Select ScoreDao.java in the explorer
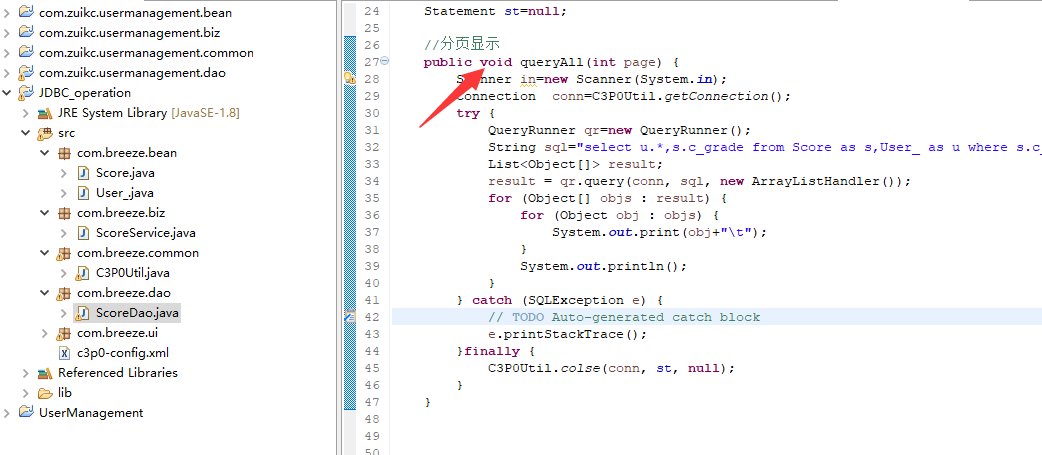1042x455 pixels. coord(138,312)
